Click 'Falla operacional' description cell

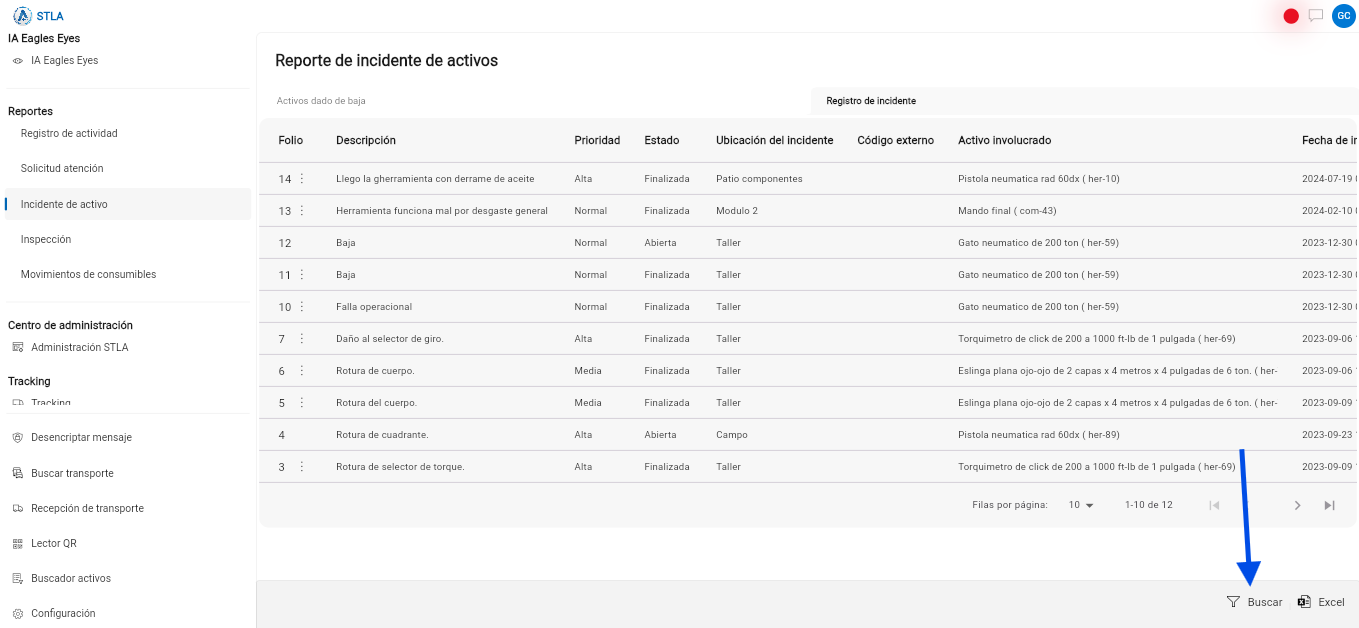pyautogui.click(x=374, y=307)
